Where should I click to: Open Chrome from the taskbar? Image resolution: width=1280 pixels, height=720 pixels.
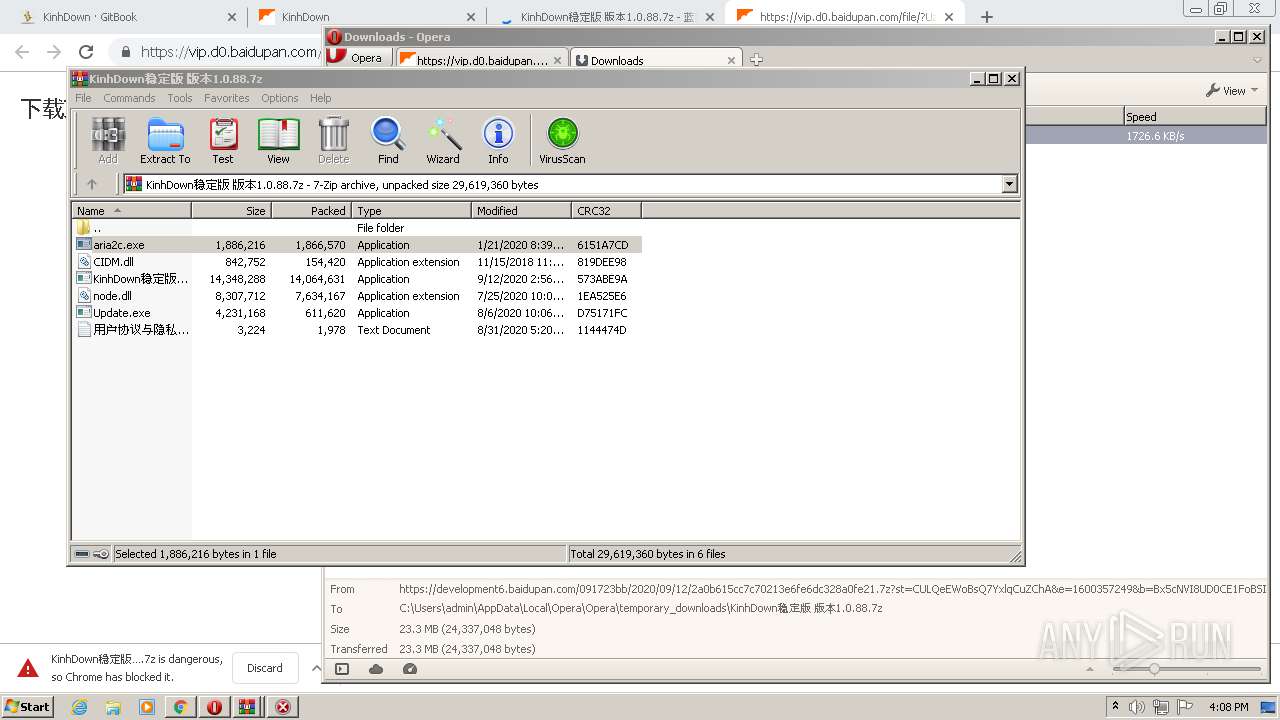point(180,707)
